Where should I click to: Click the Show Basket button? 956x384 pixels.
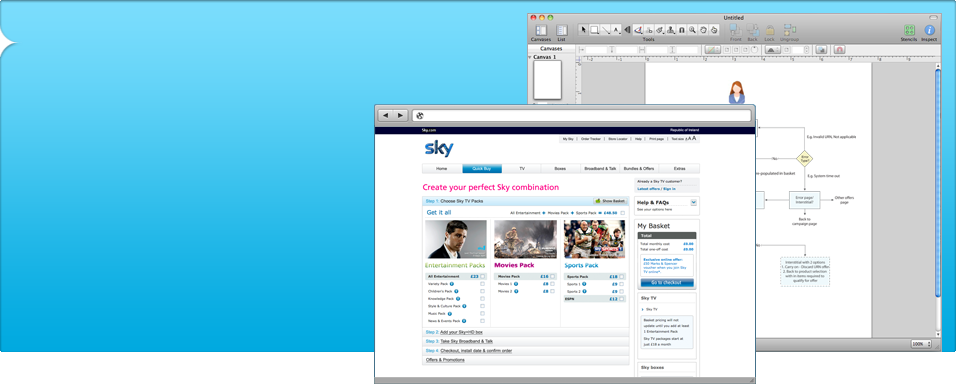[x=610, y=201]
